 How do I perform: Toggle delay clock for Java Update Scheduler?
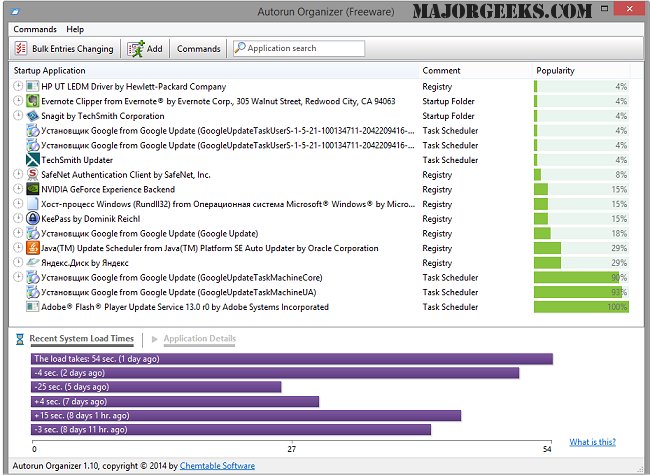pos(18,248)
